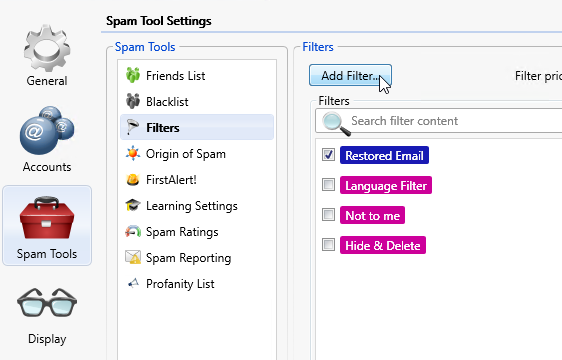
Task: Select the red Spam Tools toolbox icon
Action: tap(47, 218)
